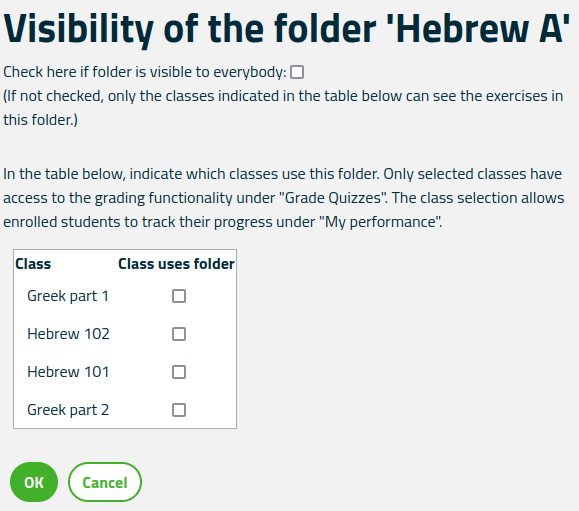
Task: Click the 'Check here if folder is visible' label
Action: coord(145,72)
